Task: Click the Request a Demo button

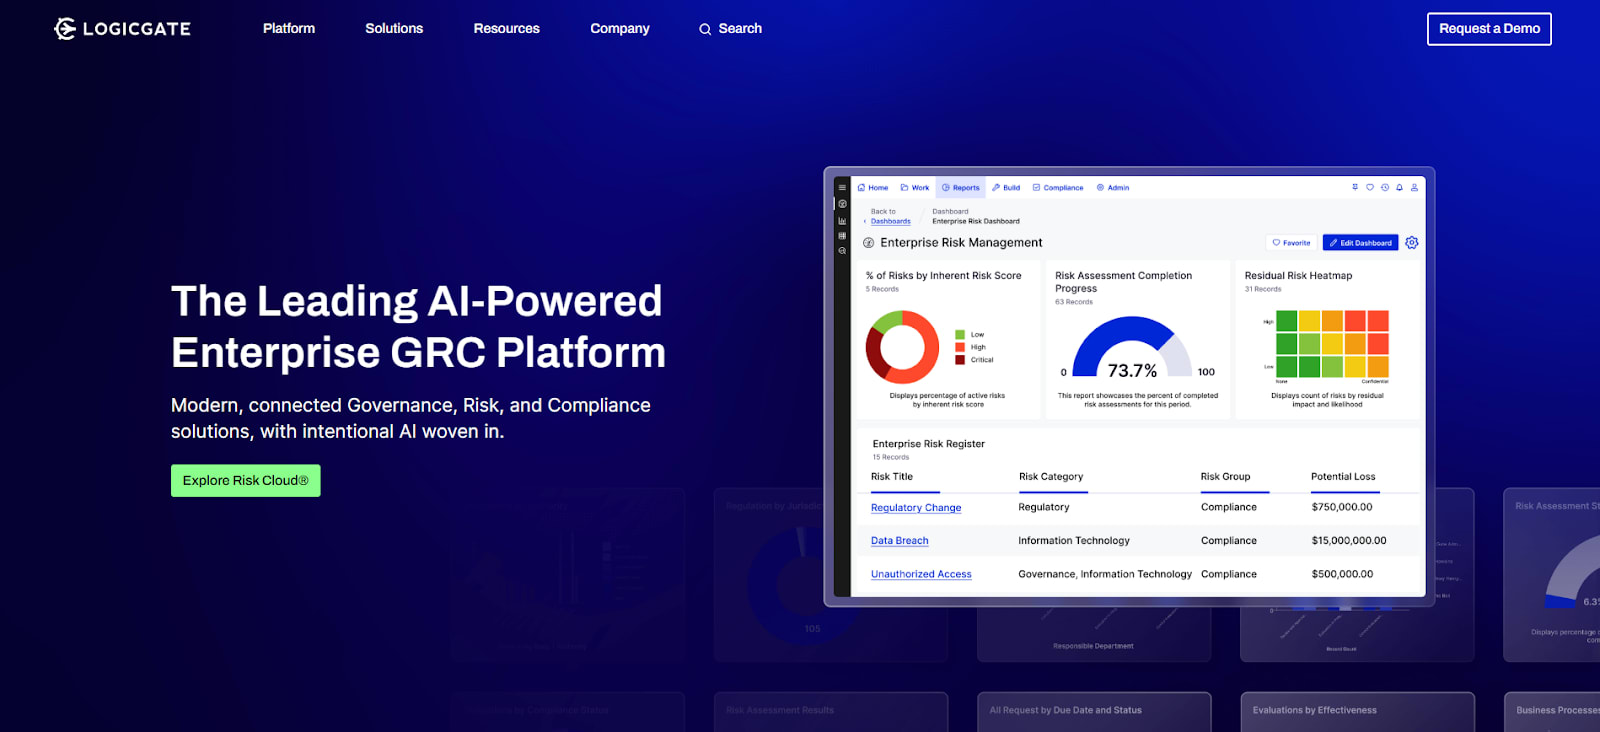Action: point(1489,29)
